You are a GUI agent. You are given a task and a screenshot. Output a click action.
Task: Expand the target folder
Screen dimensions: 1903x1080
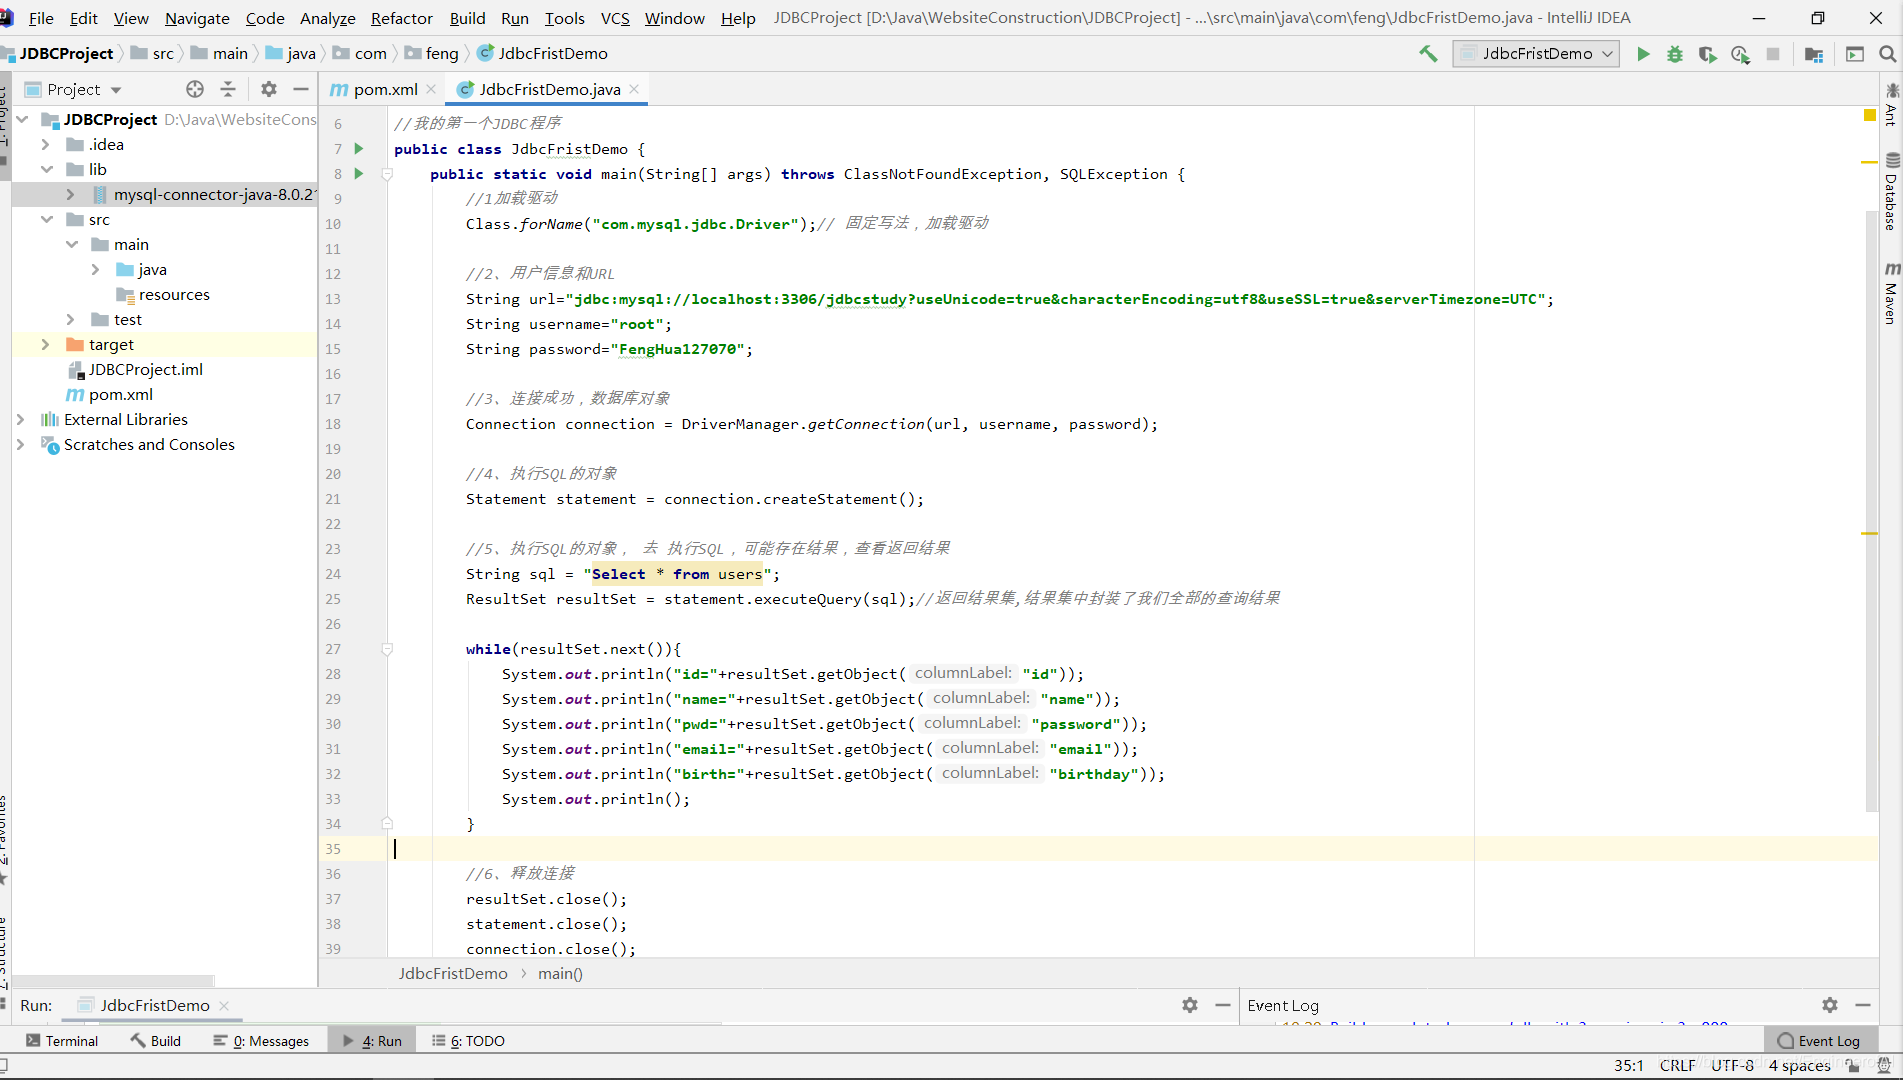pyautogui.click(x=45, y=344)
